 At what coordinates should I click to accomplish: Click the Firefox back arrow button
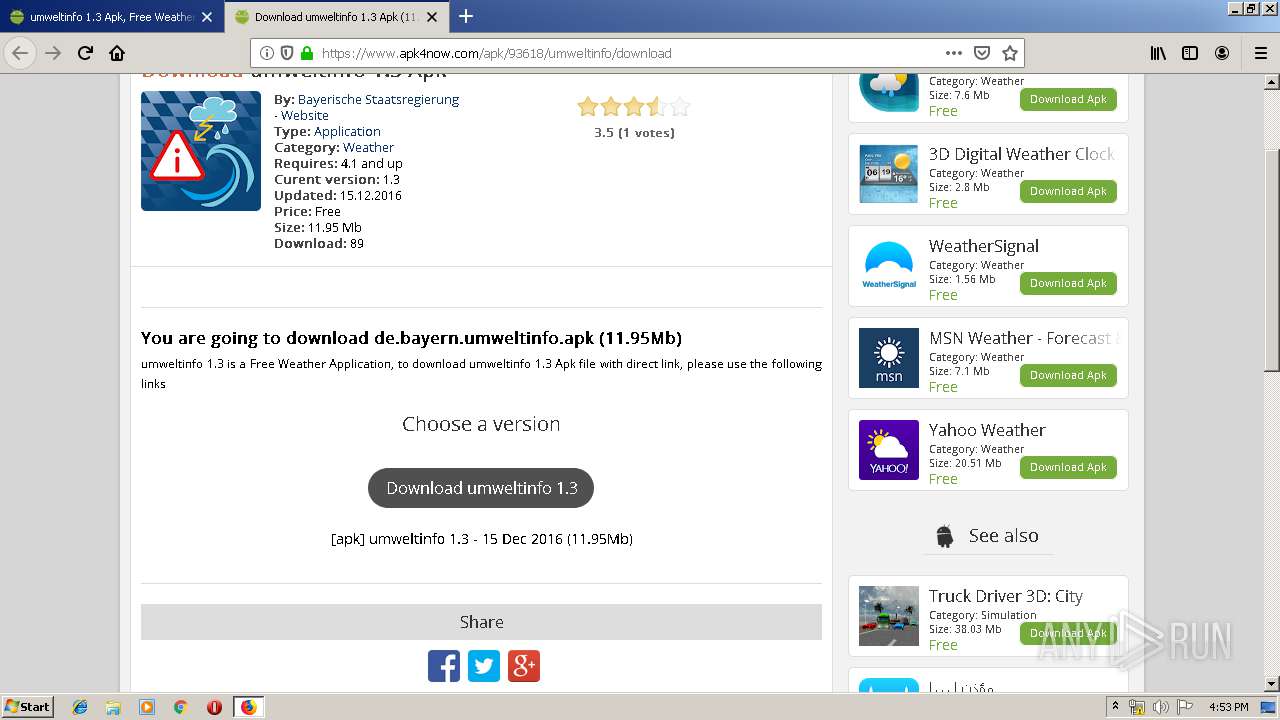(x=20, y=53)
